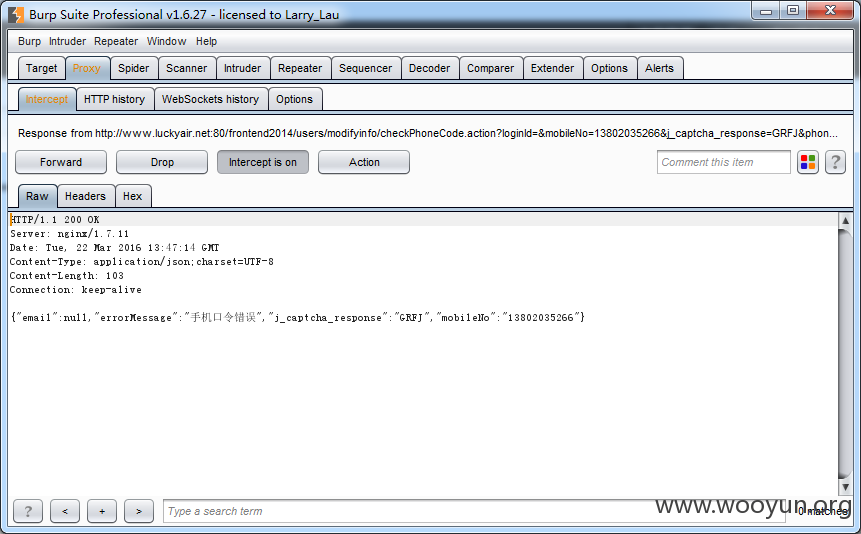Maximize the Burp Suite window
The image size is (861, 534).
click(793, 11)
